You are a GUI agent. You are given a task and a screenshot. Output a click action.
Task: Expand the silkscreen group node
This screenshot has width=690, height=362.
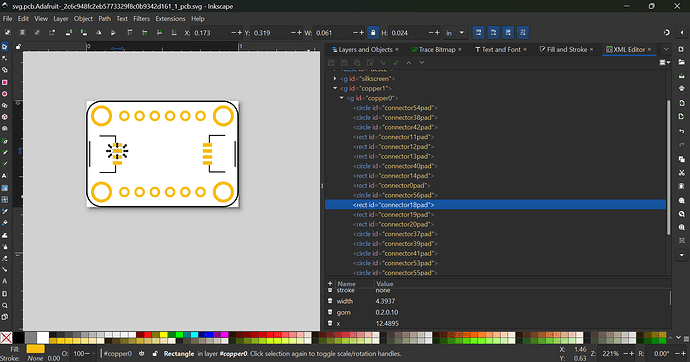(x=335, y=79)
